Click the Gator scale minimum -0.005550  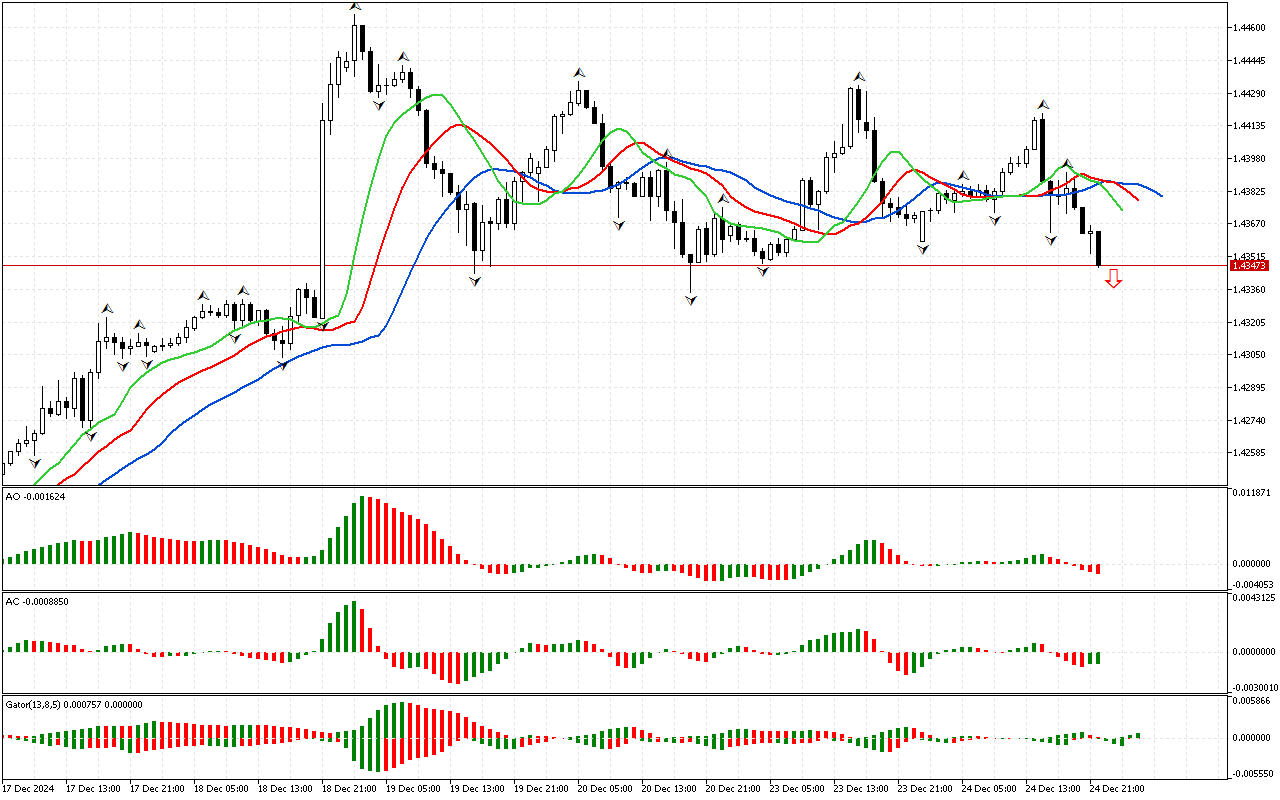point(1252,774)
